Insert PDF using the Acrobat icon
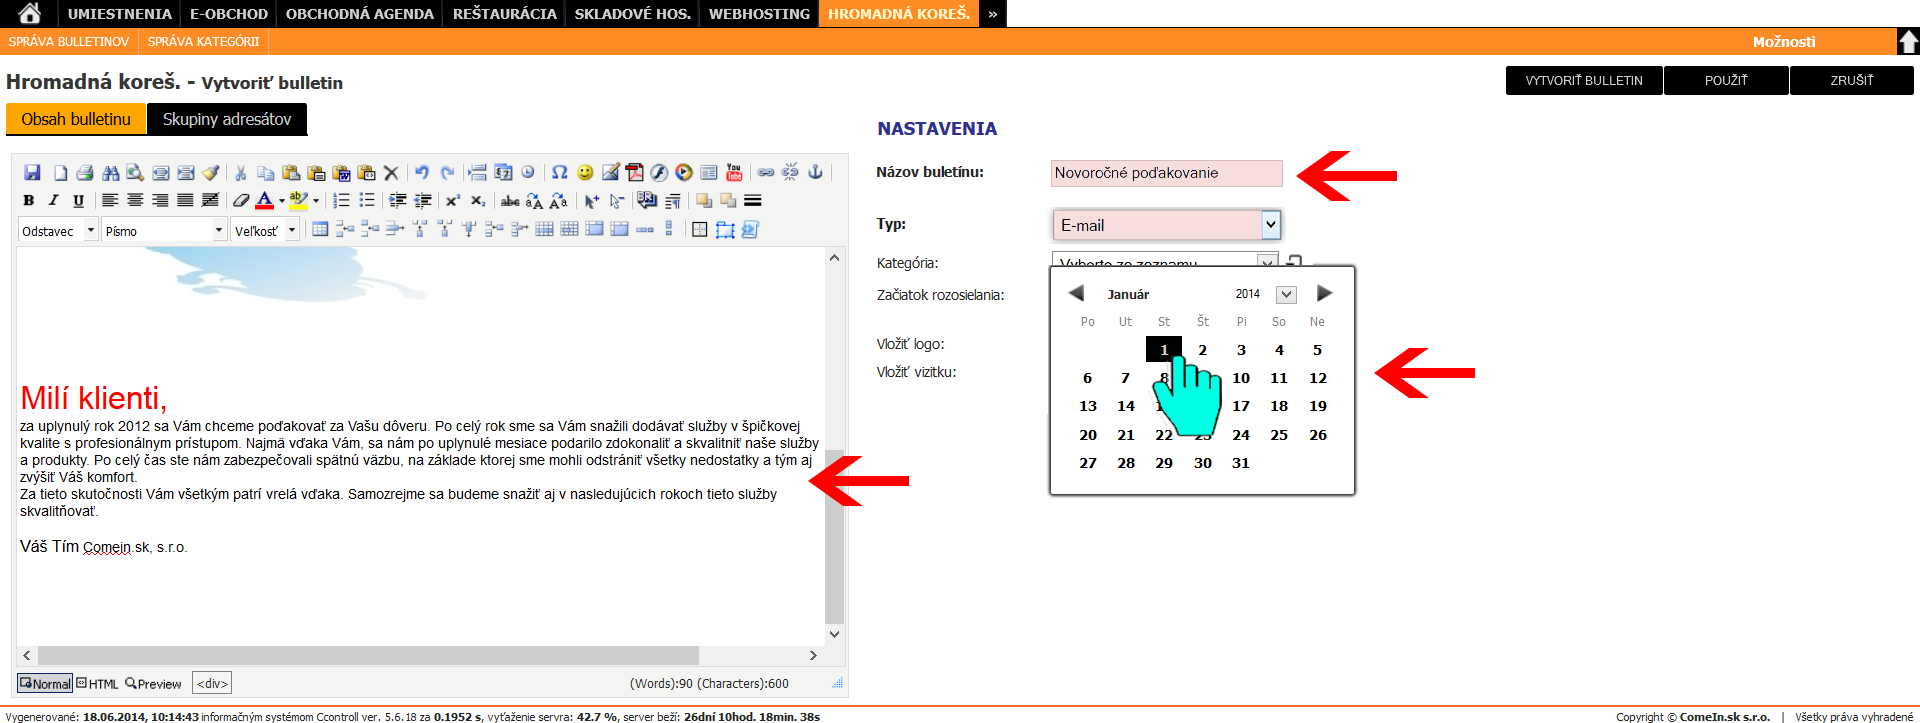 pyautogui.click(x=634, y=172)
